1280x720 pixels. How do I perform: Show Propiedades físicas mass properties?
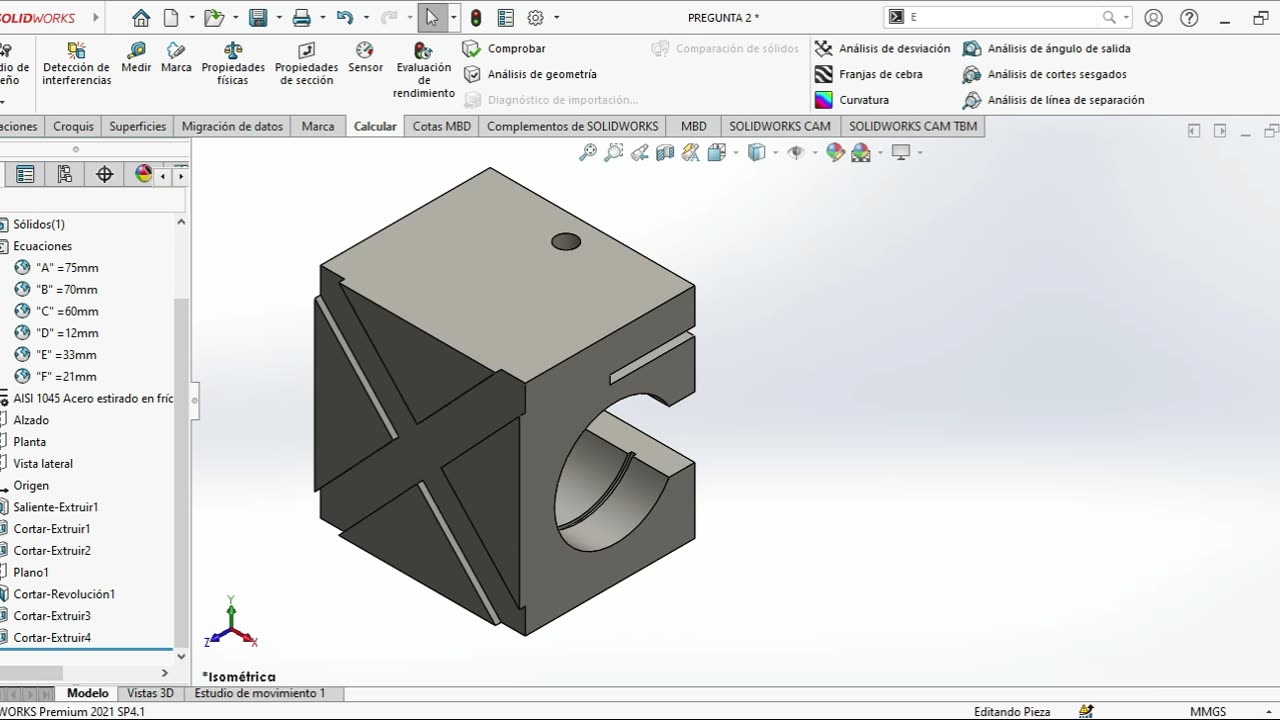click(x=233, y=64)
